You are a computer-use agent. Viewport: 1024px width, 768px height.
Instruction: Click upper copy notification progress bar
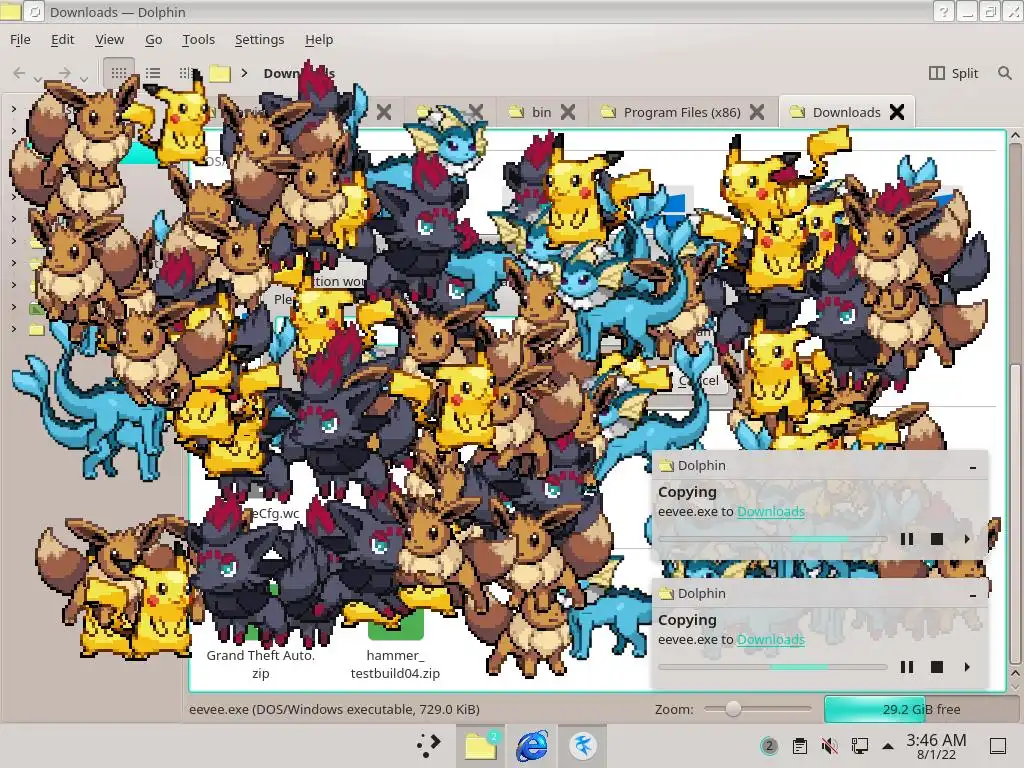point(773,539)
